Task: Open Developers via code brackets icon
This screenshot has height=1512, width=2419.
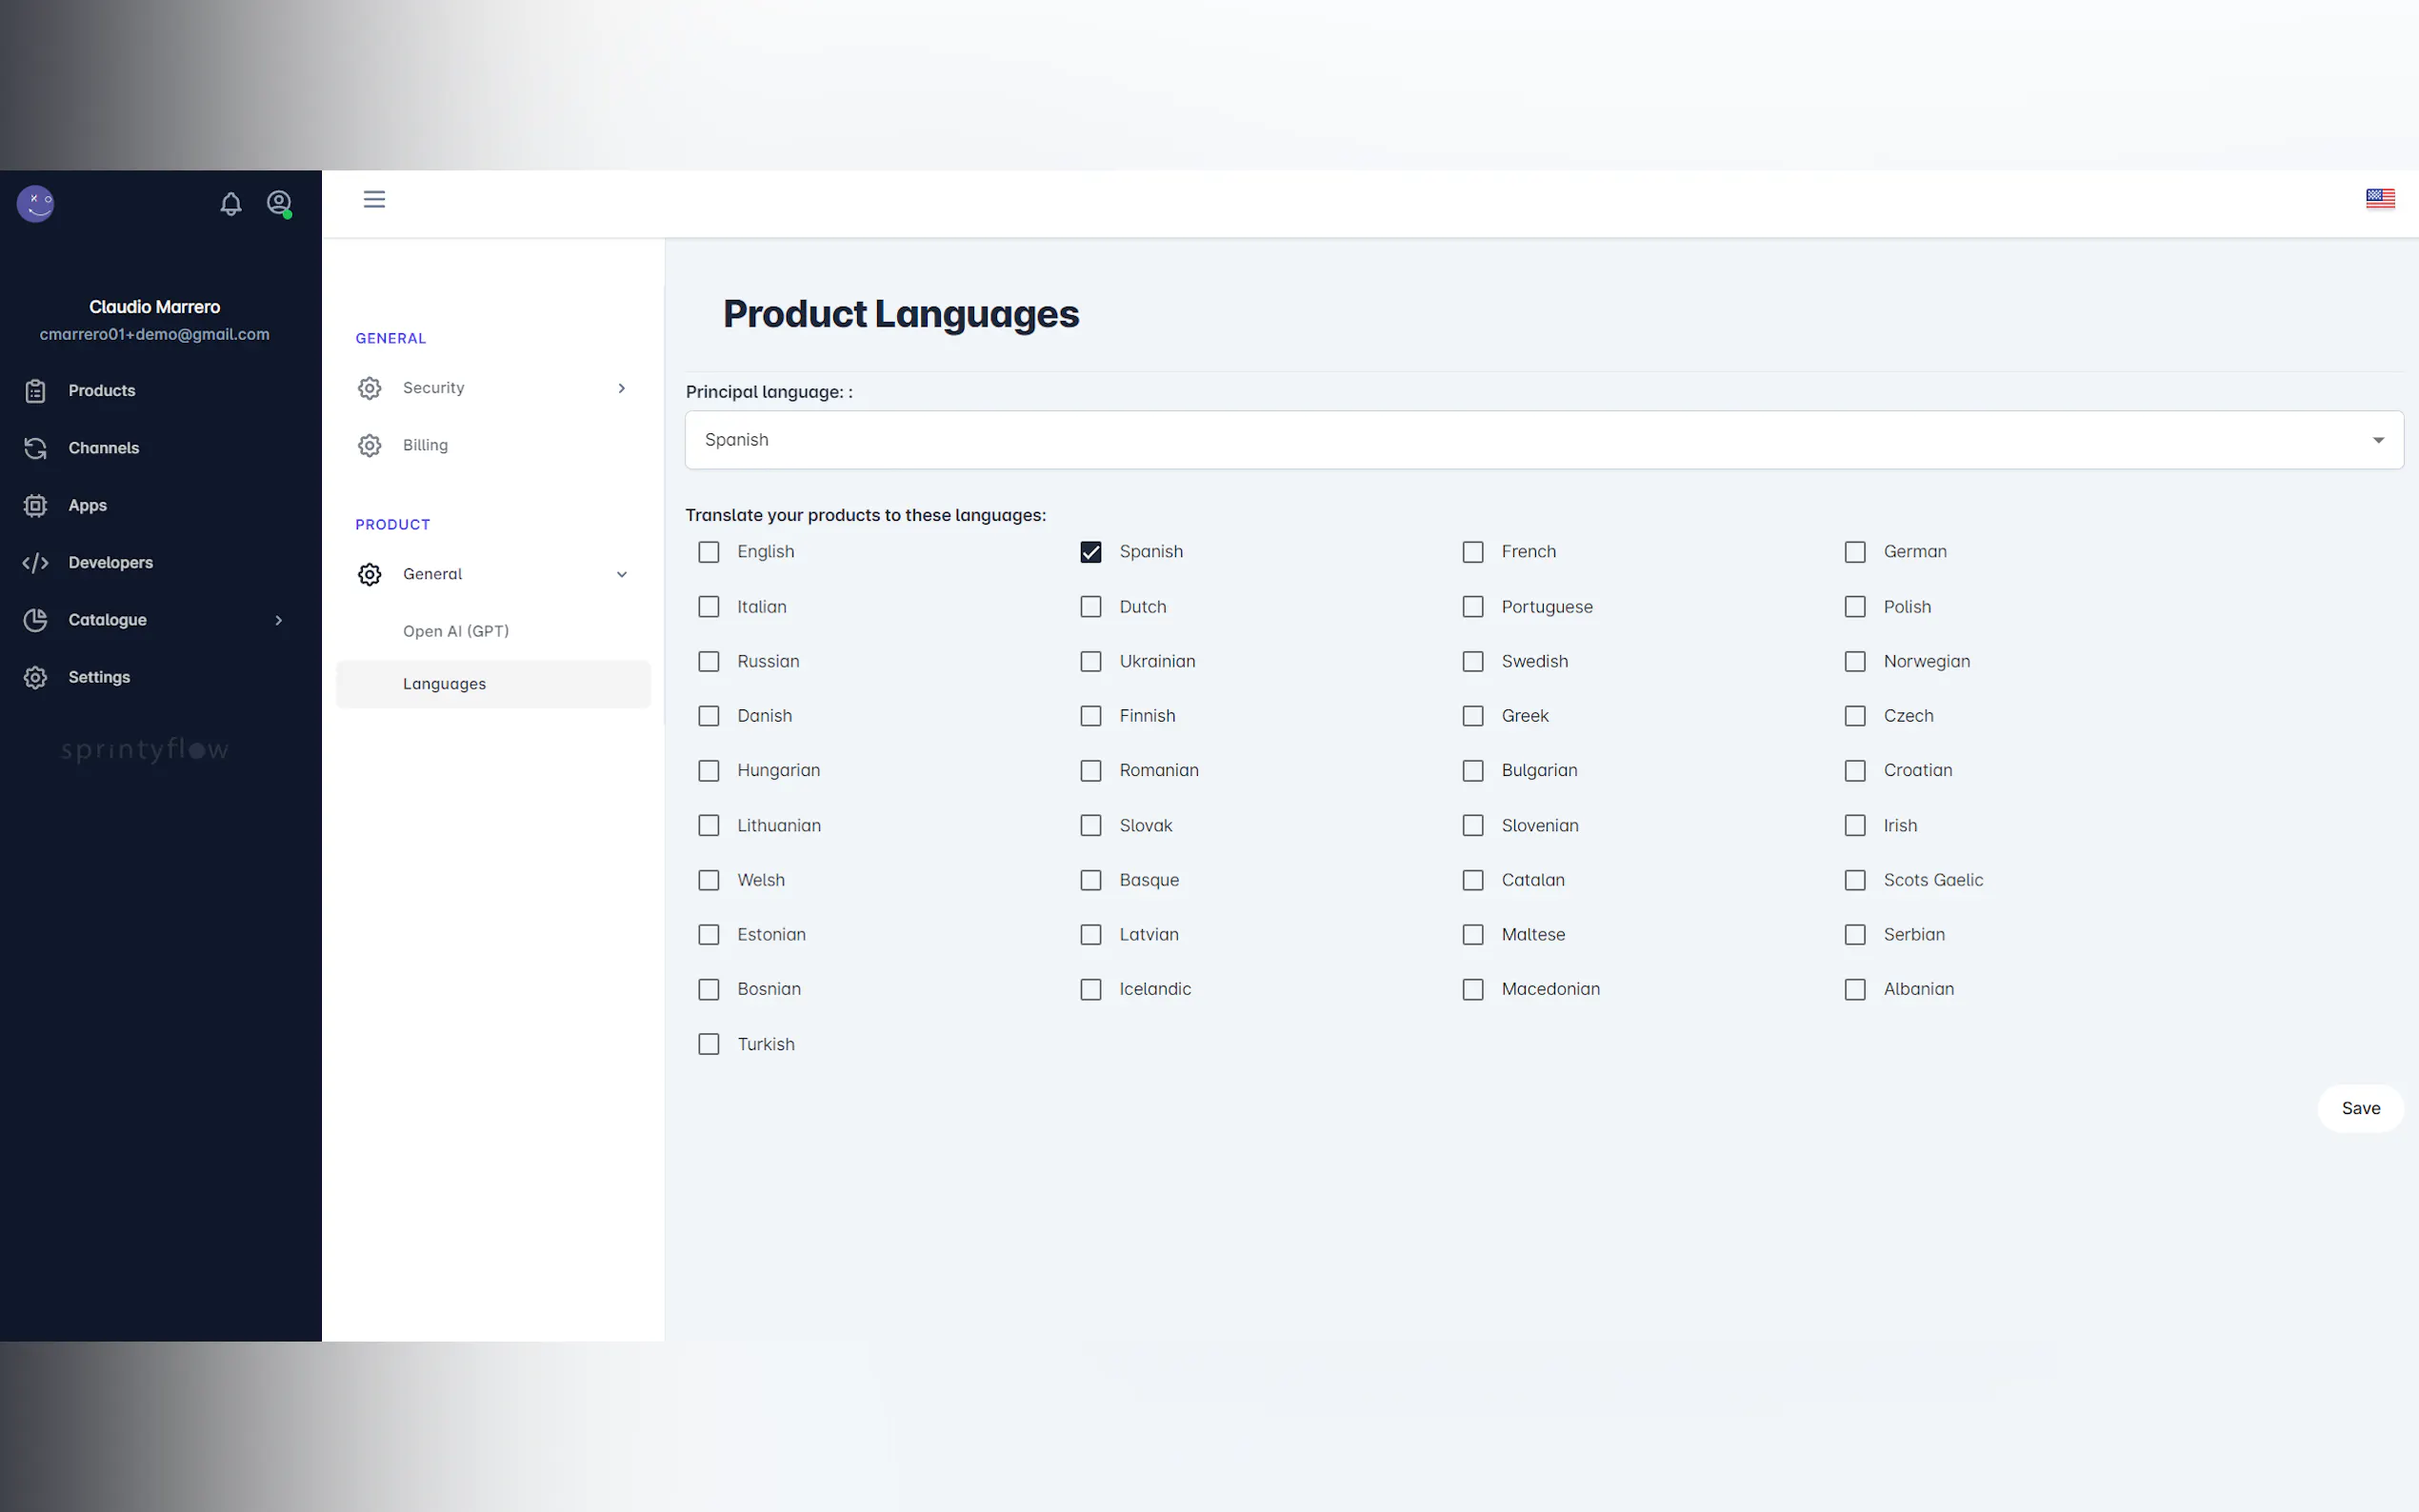Action: click(x=36, y=563)
